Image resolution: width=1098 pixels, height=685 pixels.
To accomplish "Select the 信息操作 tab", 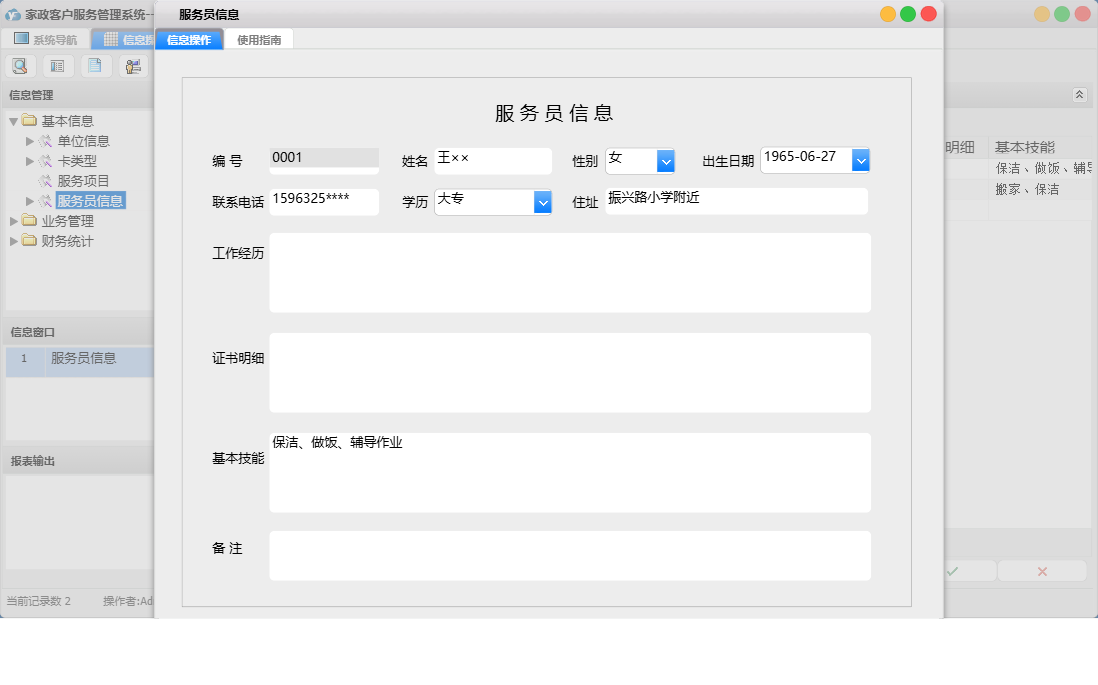I will coord(187,38).
